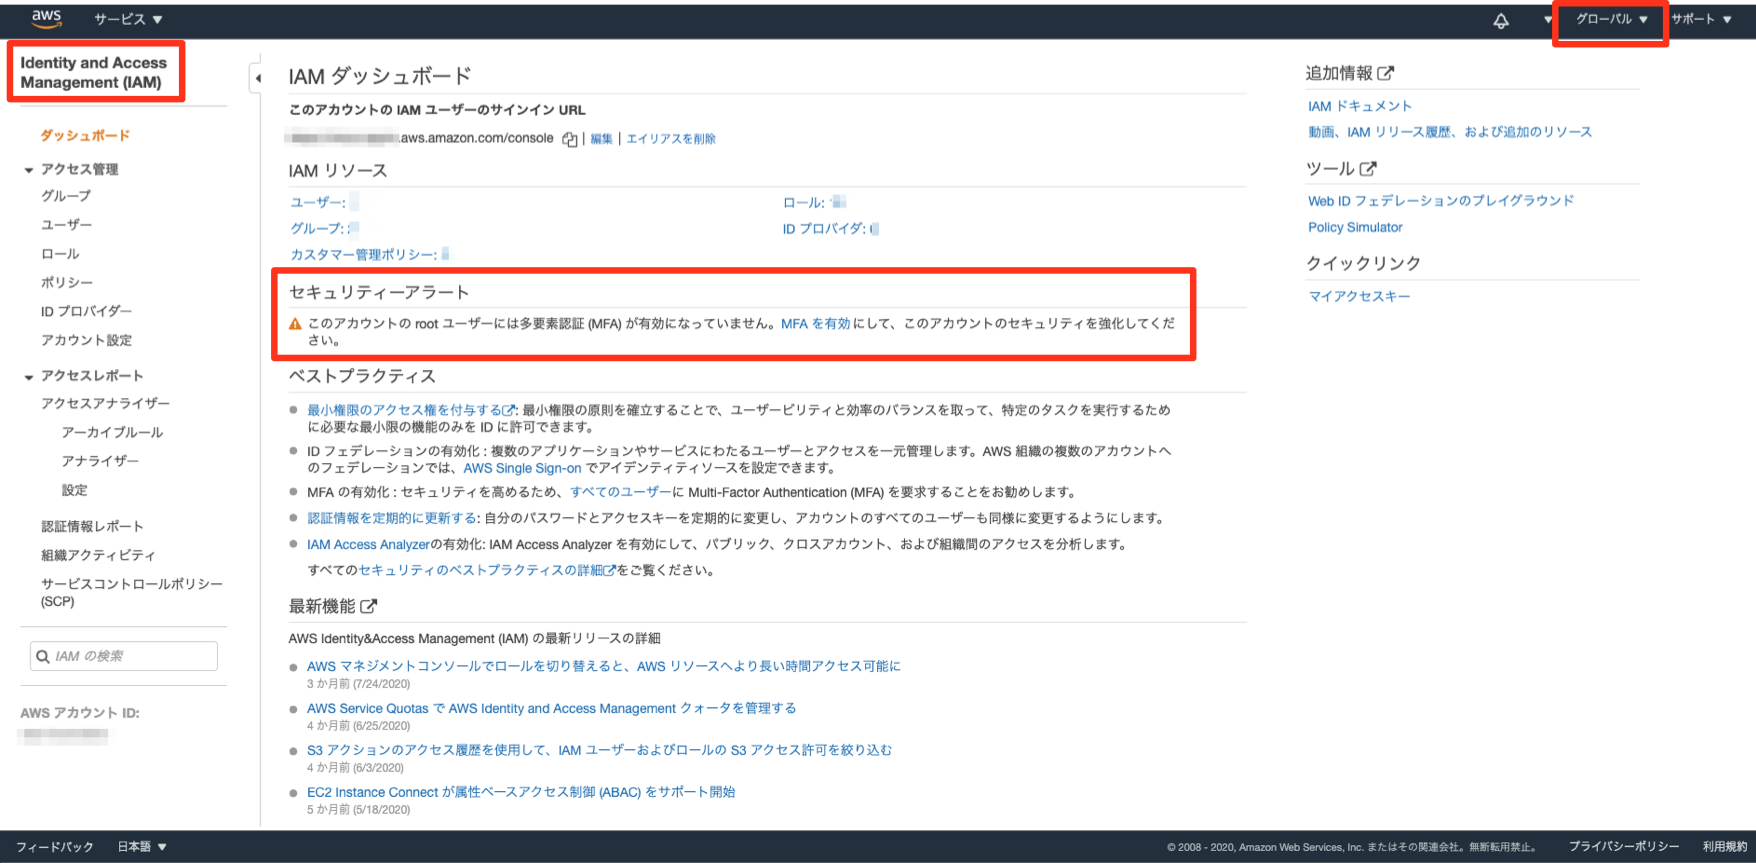This screenshot has height=863, width=1756.
Task: Open 組織アクティビティ in the sidebar
Action: click(x=98, y=555)
